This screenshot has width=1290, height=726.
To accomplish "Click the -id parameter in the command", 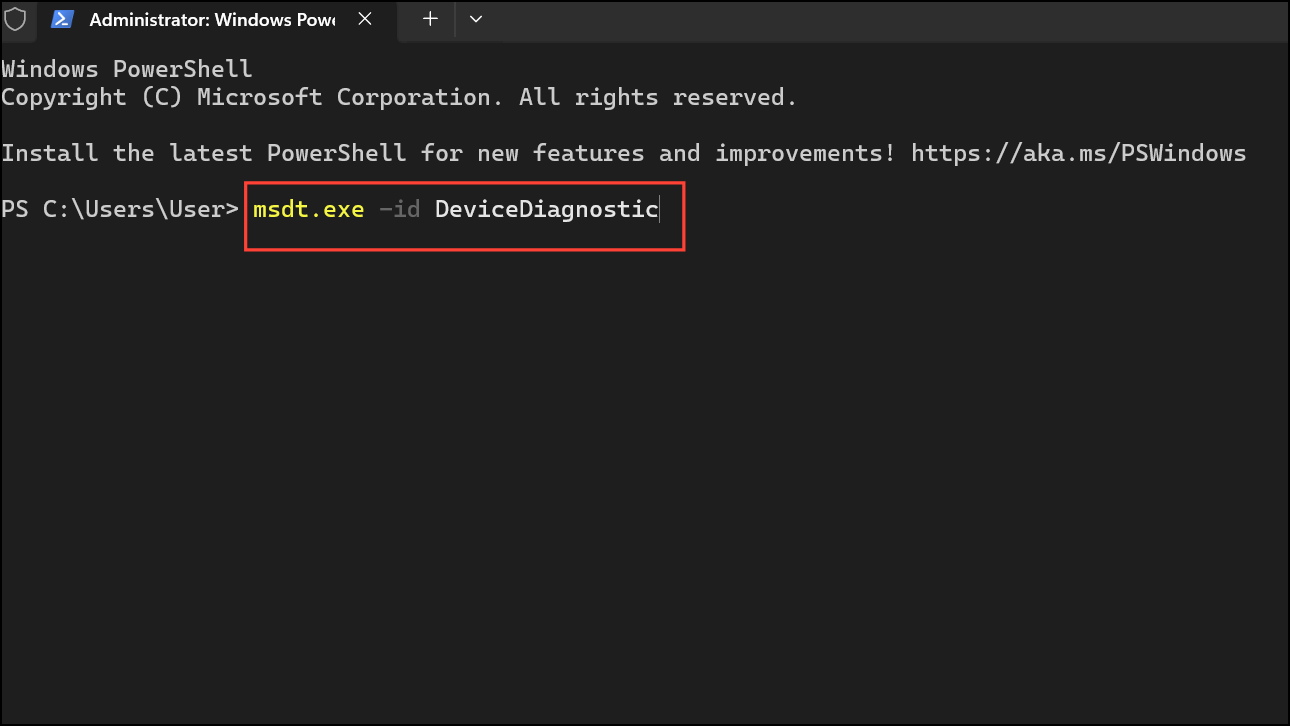I will click(399, 209).
